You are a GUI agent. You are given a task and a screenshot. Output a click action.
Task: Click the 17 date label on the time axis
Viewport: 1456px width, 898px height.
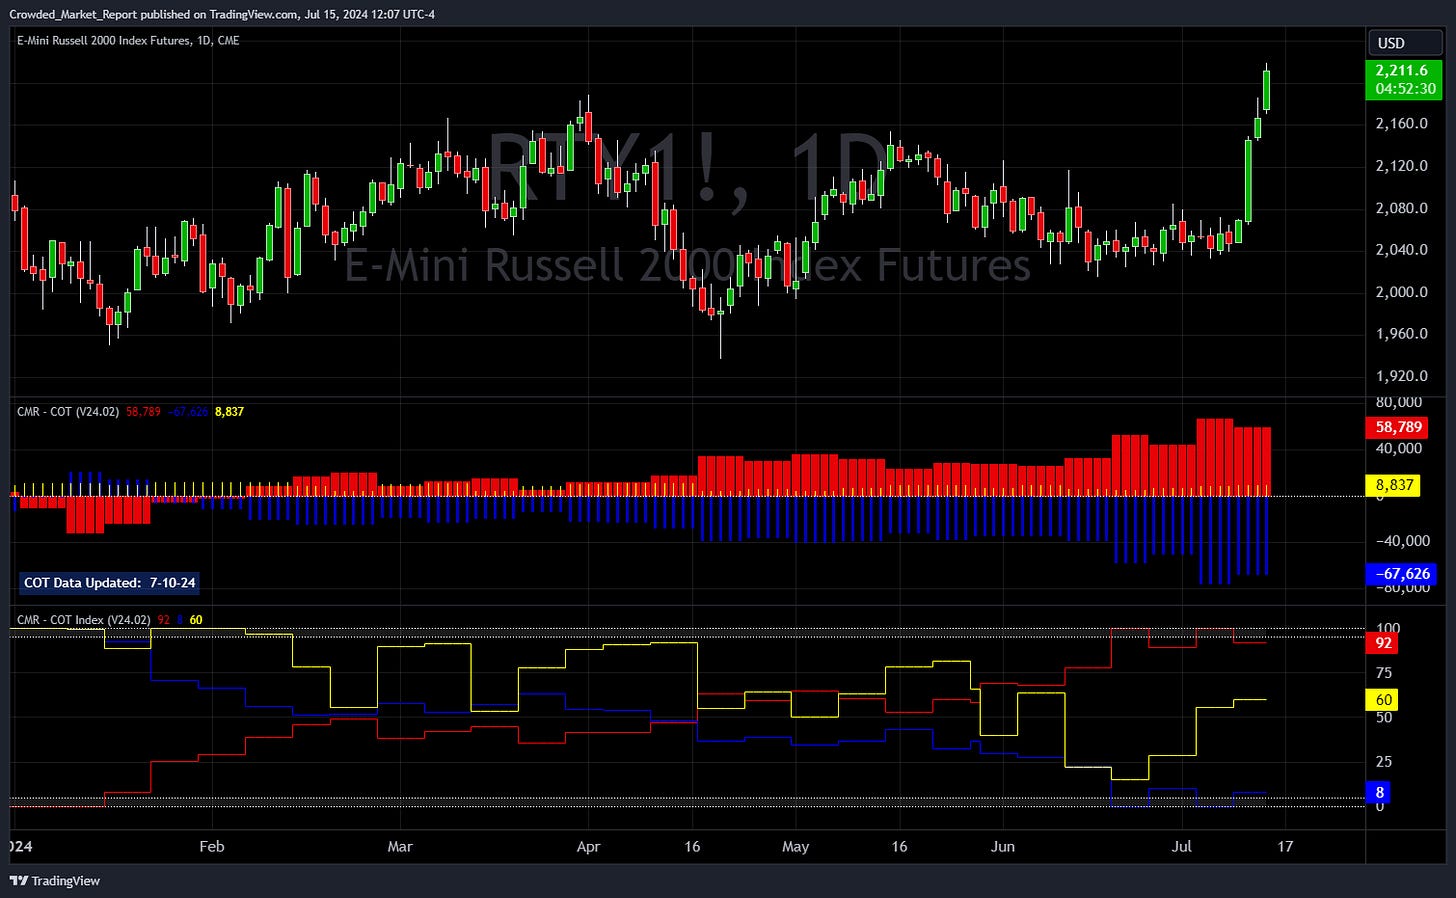(1285, 847)
